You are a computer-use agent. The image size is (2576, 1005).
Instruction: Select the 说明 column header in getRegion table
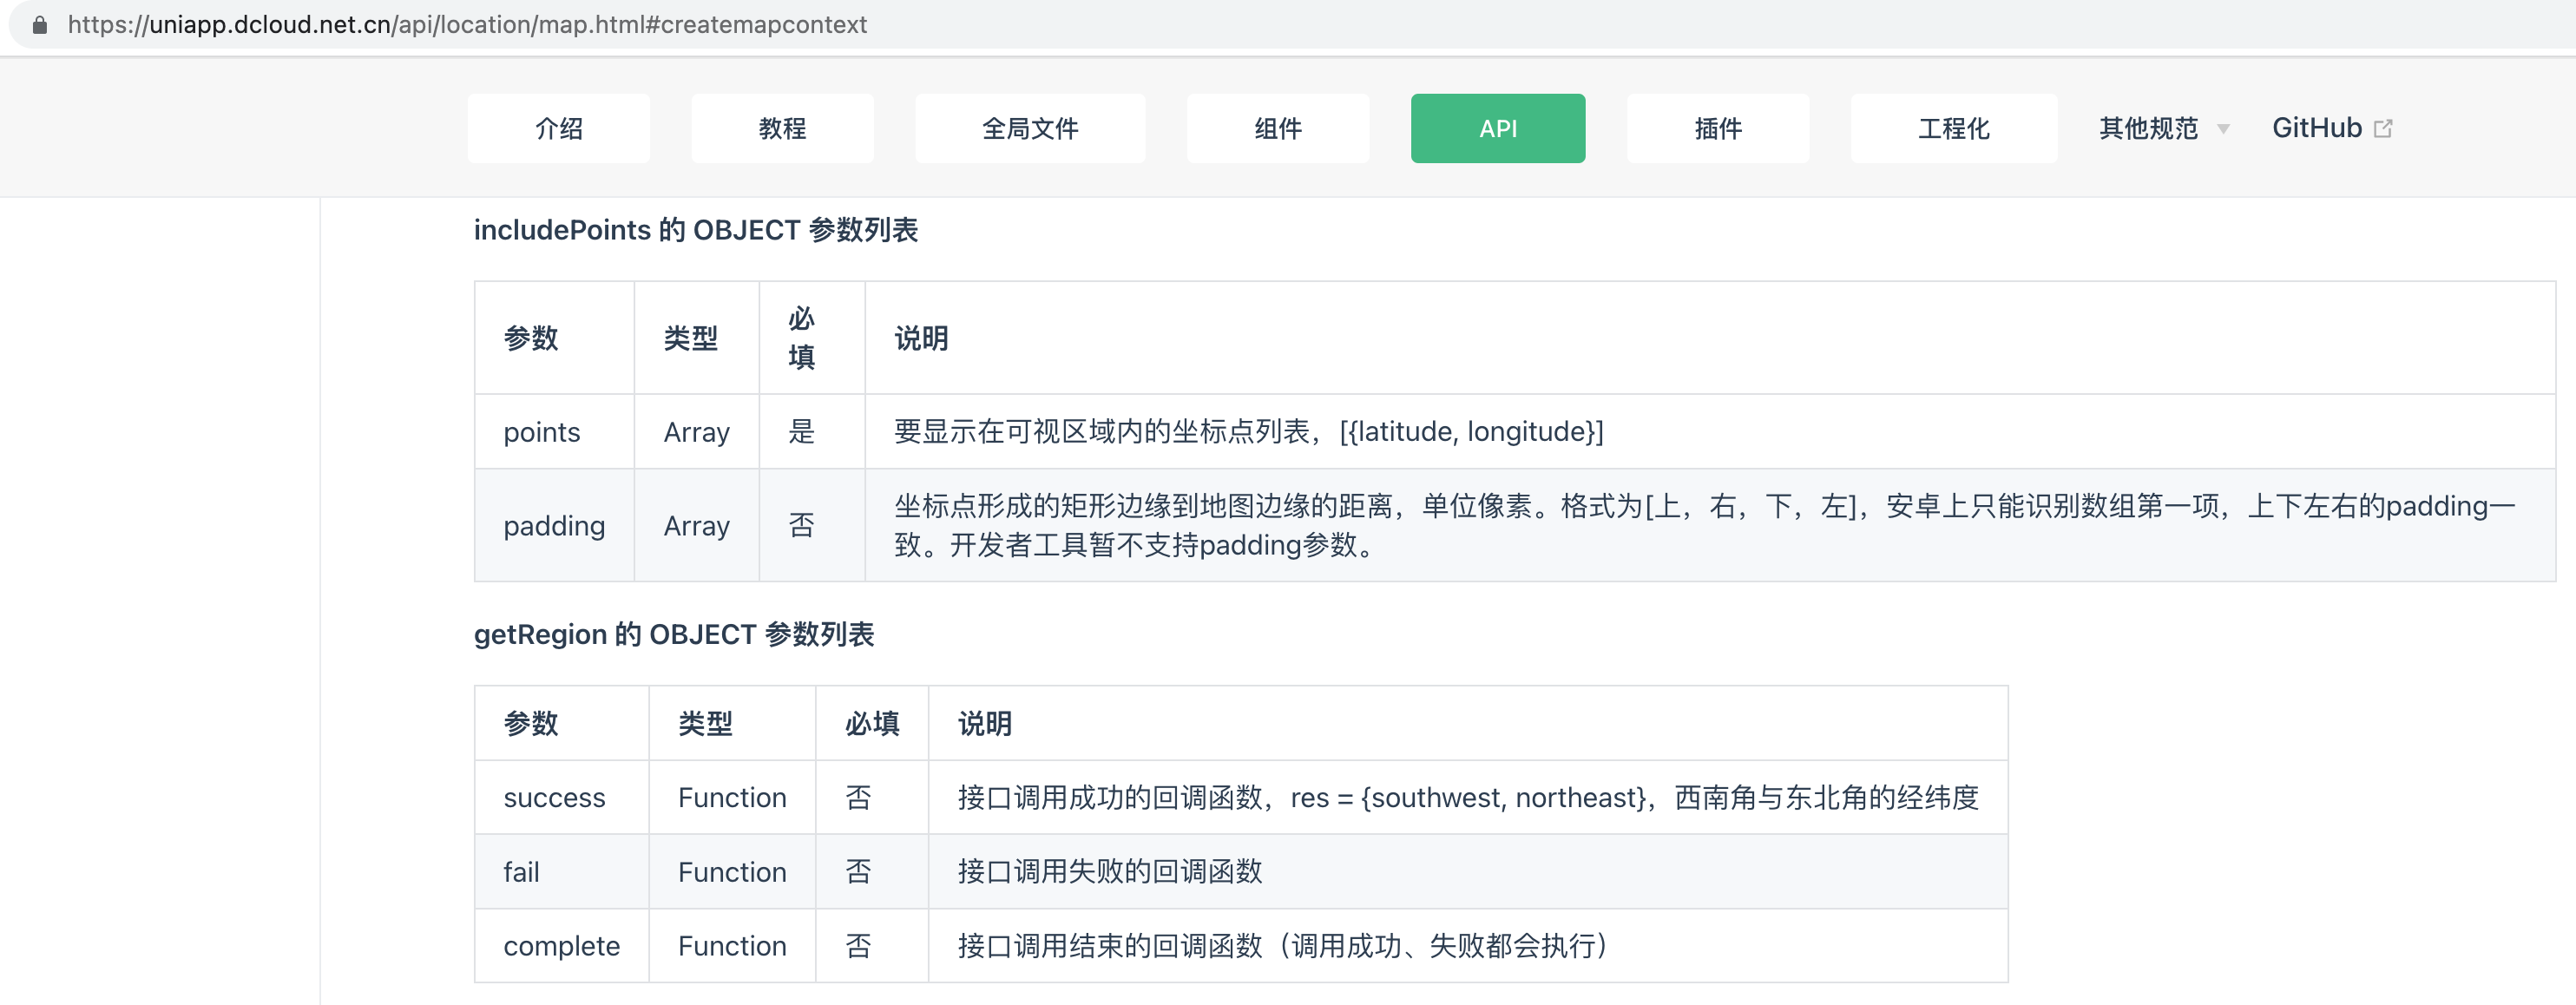click(x=984, y=723)
